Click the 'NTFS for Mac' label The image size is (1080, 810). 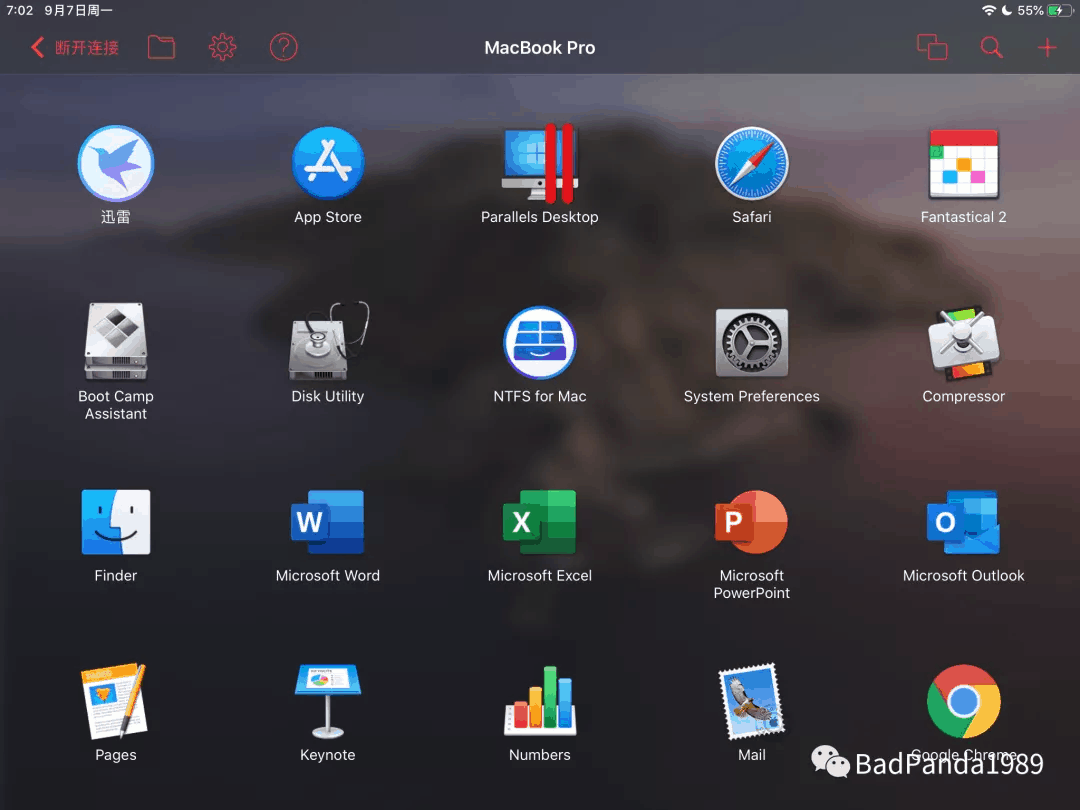click(x=540, y=397)
